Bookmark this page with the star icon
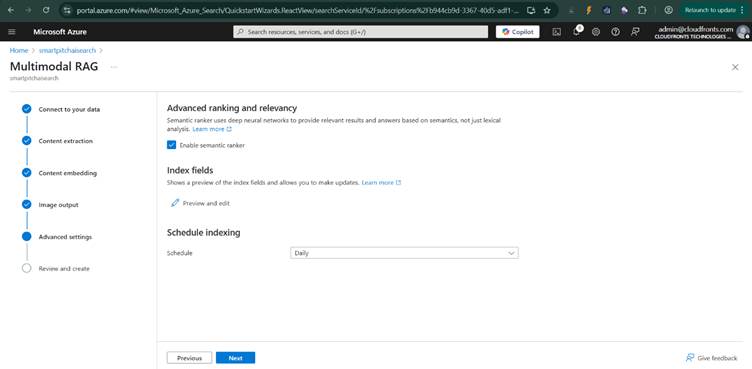Screen dimensions: 752x369 [x=547, y=10]
